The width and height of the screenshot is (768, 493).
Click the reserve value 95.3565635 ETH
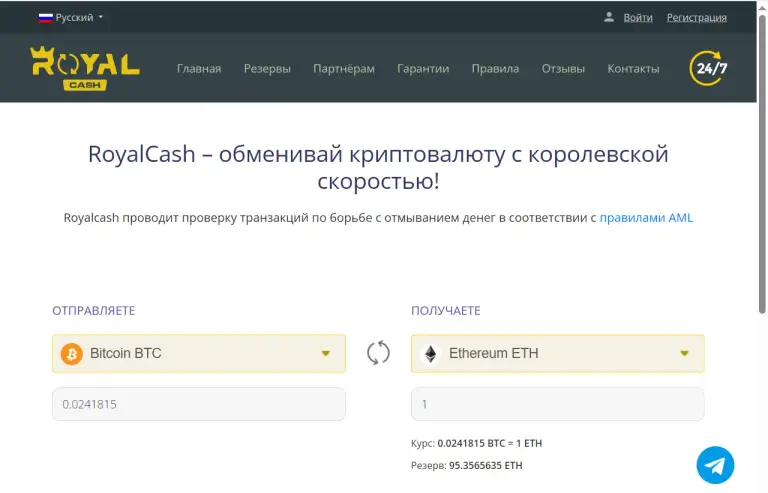coord(486,466)
